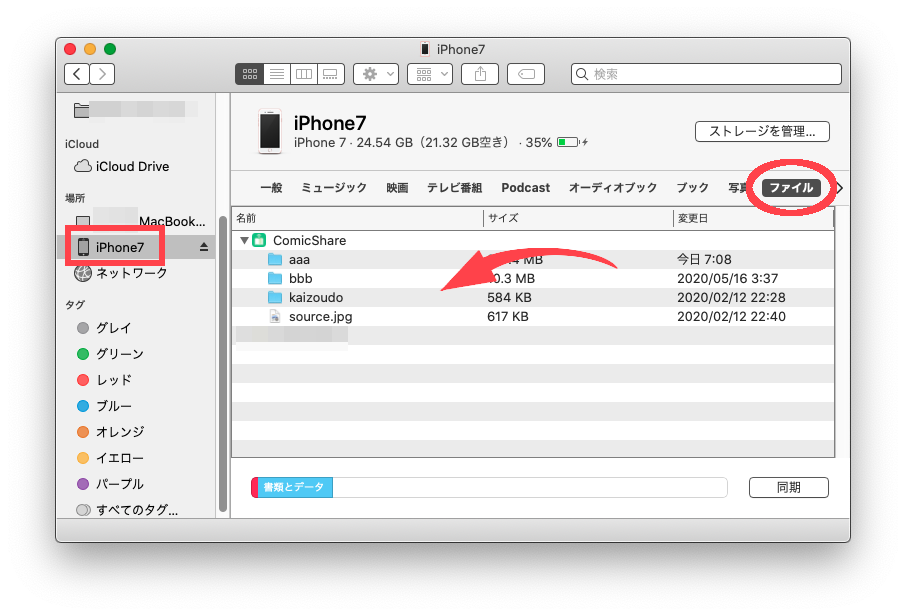Switch to the ブック tab
The height and width of the screenshot is (616, 906).
(692, 188)
